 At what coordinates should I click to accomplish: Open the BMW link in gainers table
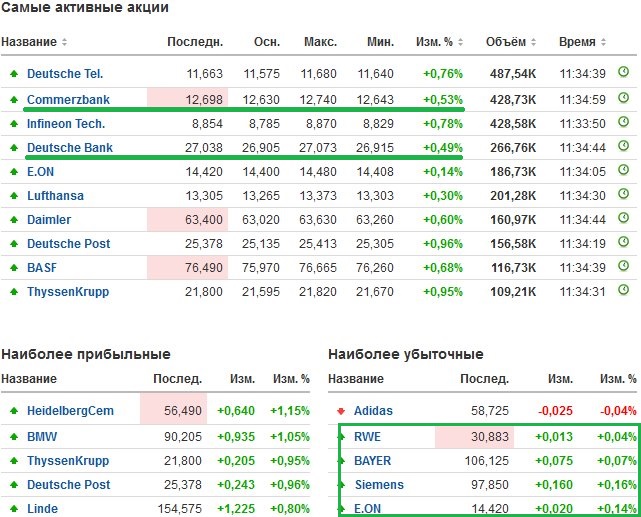[x=41, y=436]
